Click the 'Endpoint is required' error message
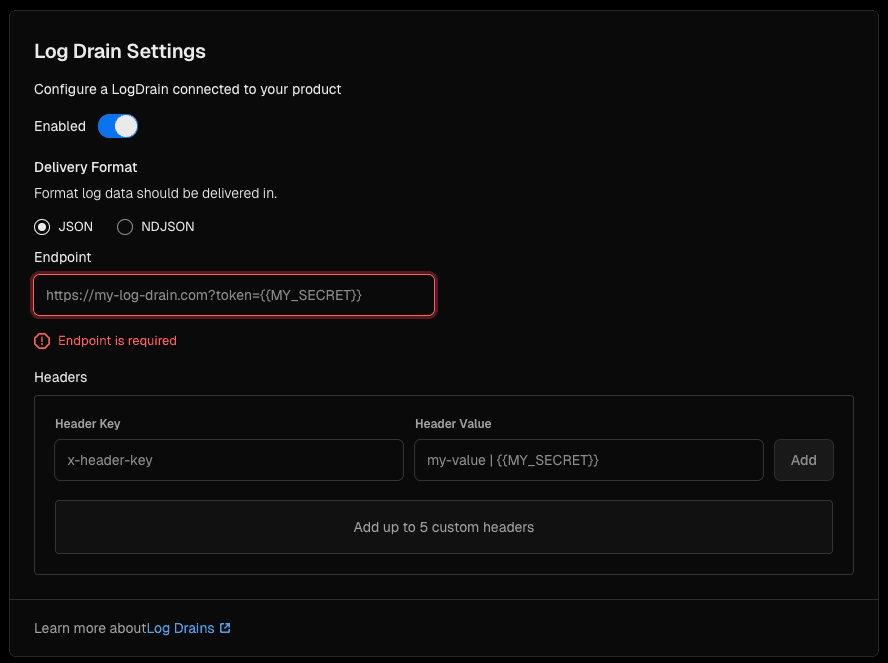The image size is (888, 663). point(117,341)
